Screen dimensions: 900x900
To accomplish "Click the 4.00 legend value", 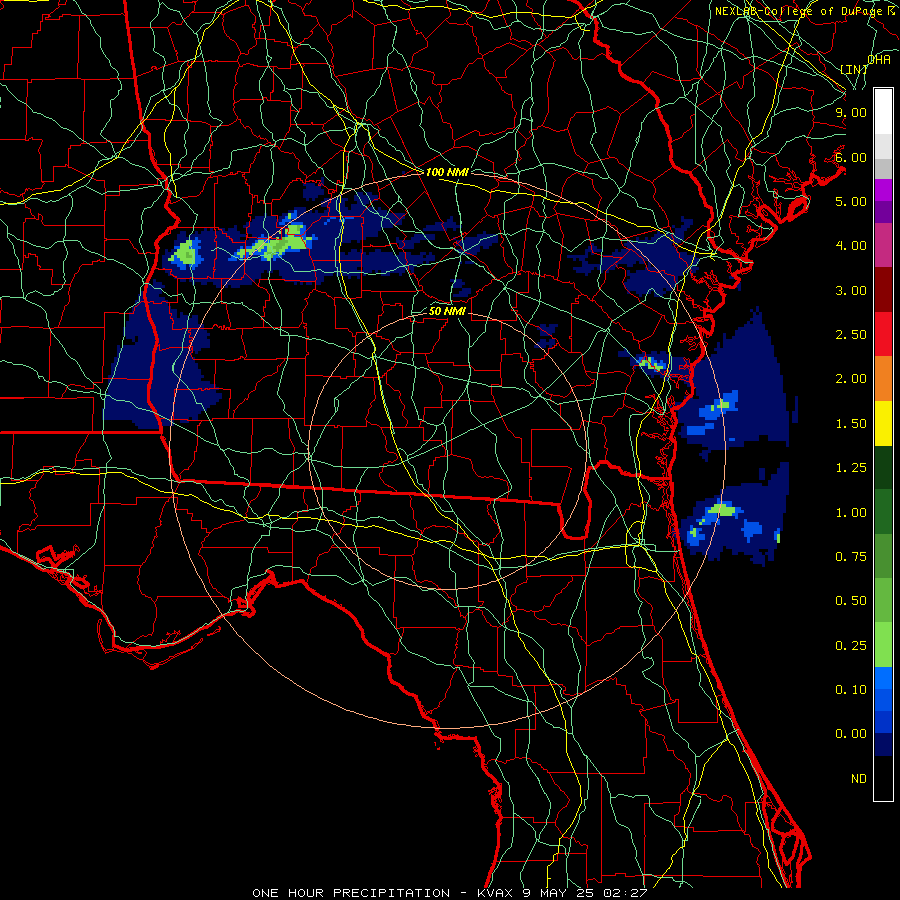I will (851, 246).
